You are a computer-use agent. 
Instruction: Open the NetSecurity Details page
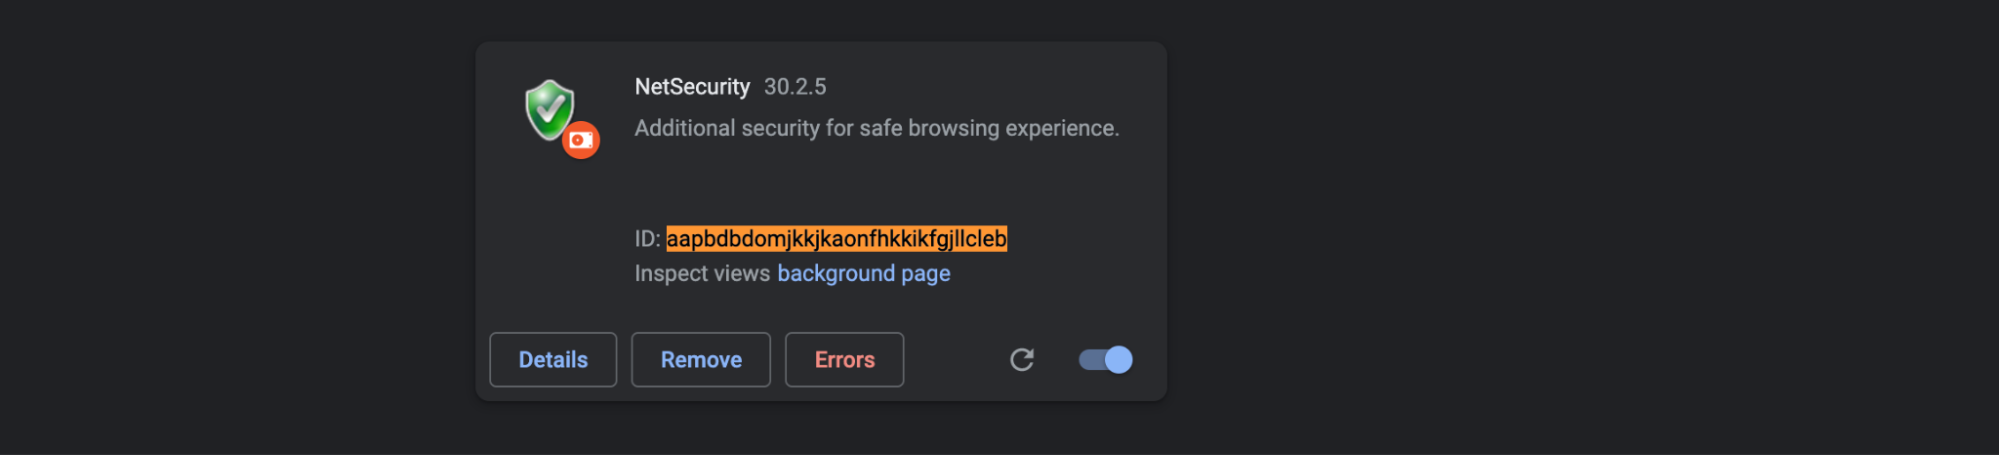click(x=553, y=360)
